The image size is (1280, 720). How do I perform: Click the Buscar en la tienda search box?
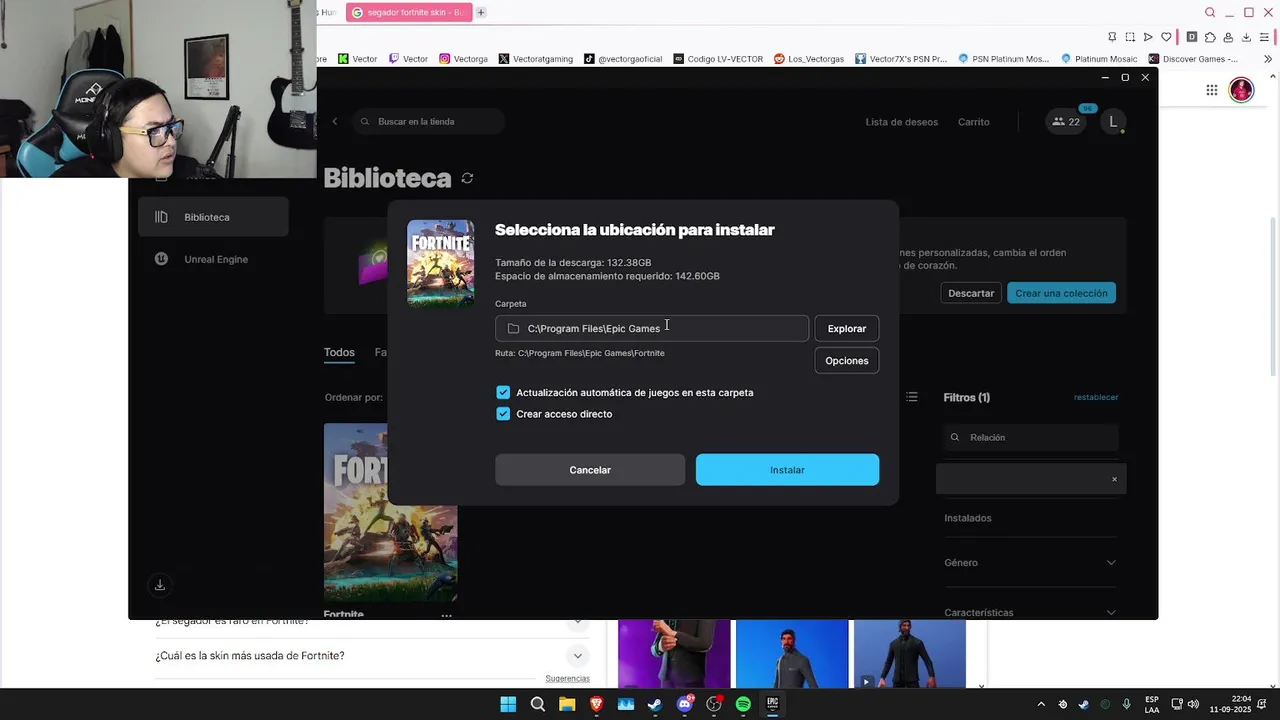[x=428, y=121]
